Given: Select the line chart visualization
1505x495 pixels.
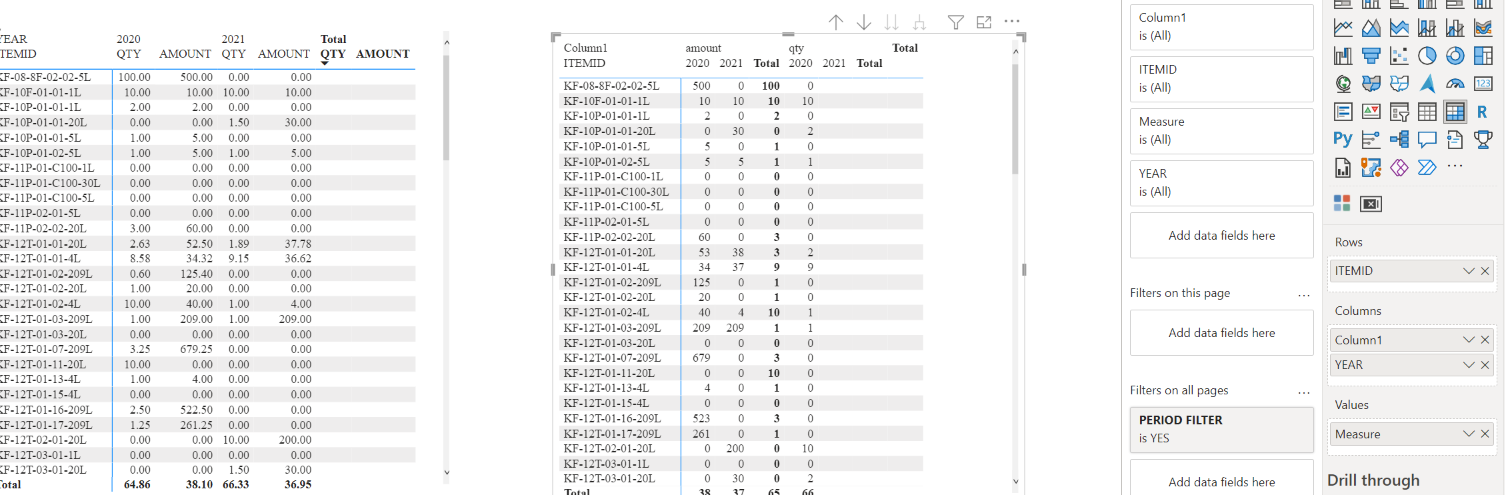Looking at the screenshot, I should click(1343, 28).
